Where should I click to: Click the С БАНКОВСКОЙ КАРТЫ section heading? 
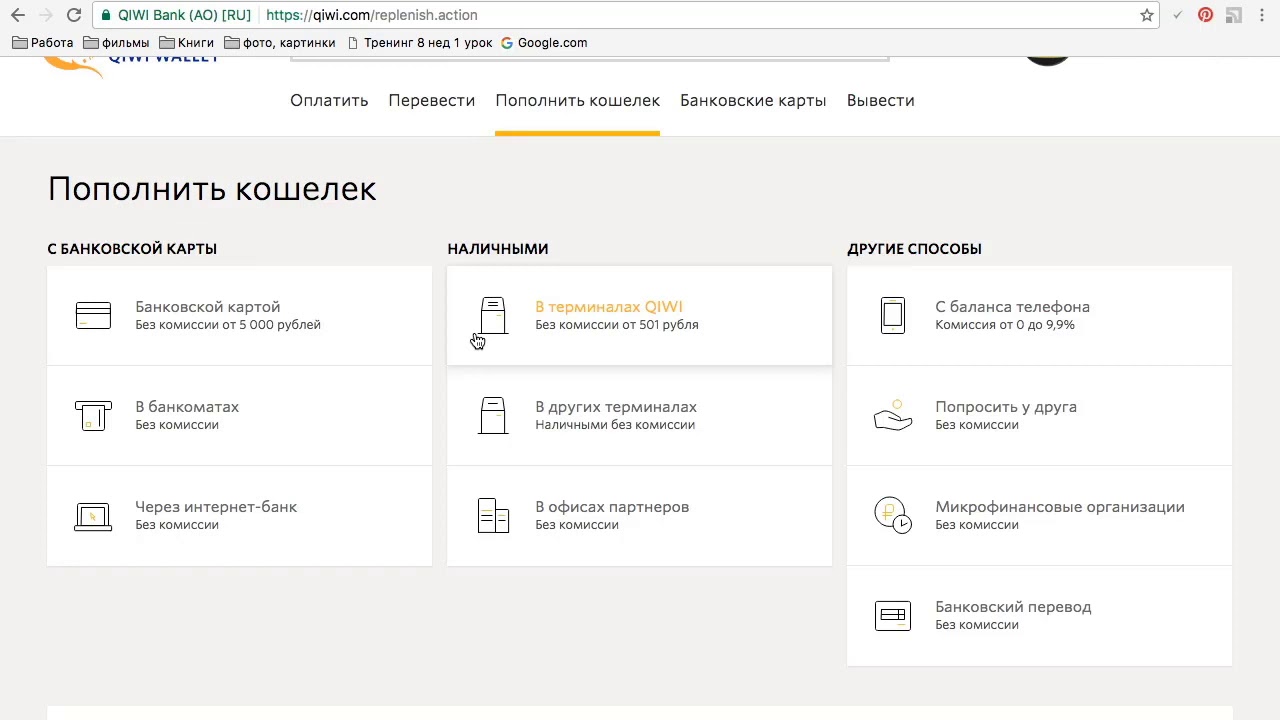(132, 249)
